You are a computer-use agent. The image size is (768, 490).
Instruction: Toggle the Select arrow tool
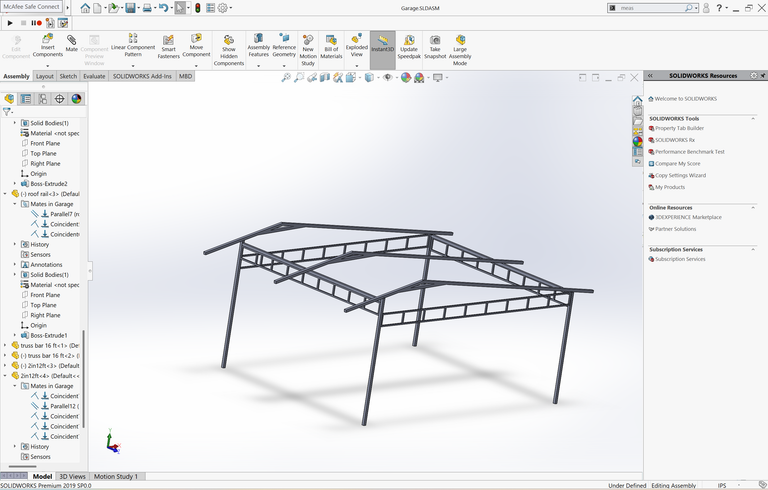point(180,8)
